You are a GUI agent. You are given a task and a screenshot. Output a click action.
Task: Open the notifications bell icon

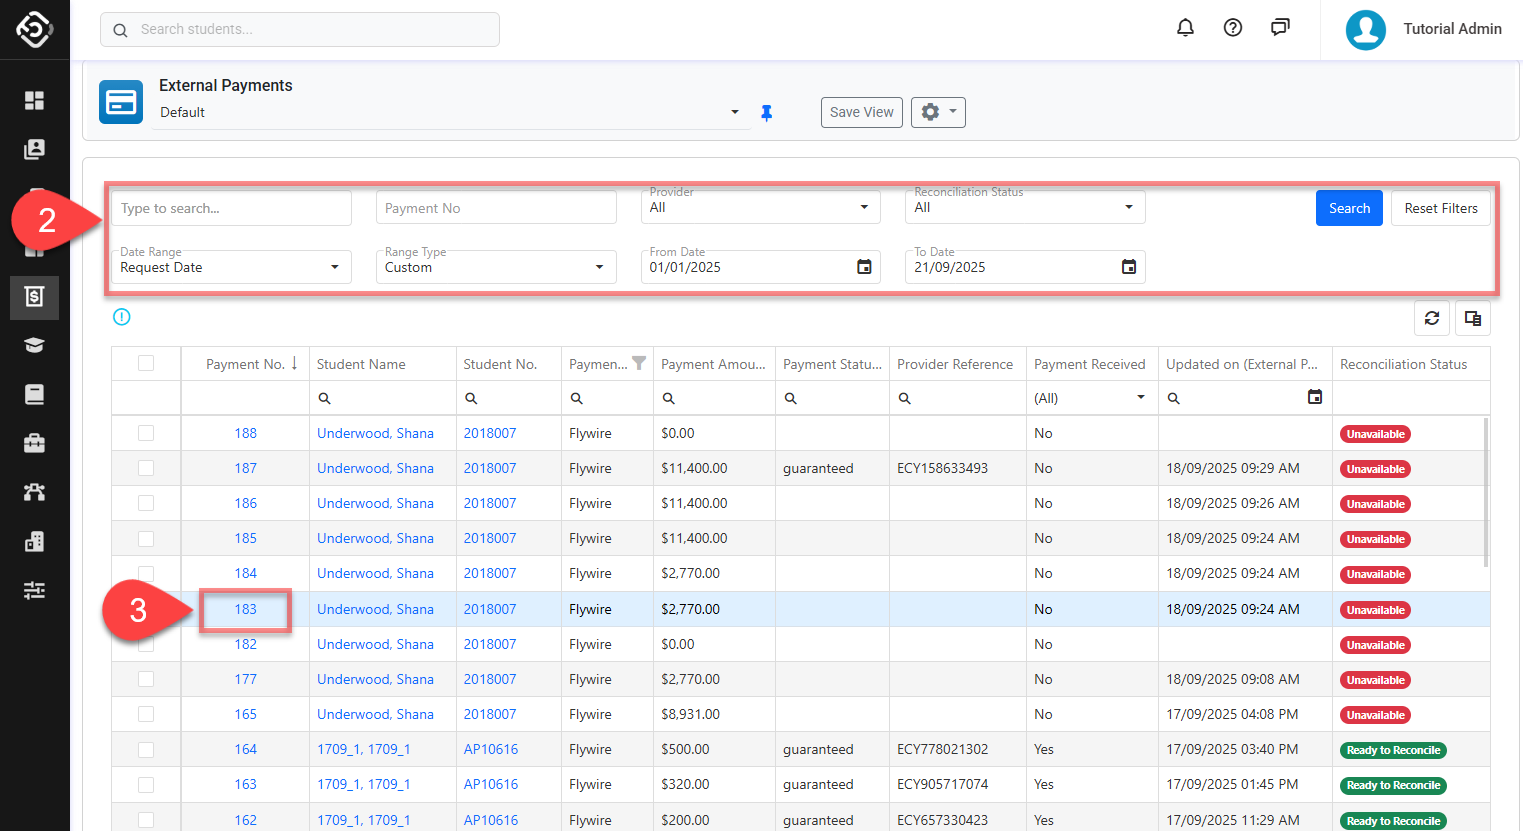coord(1185,28)
